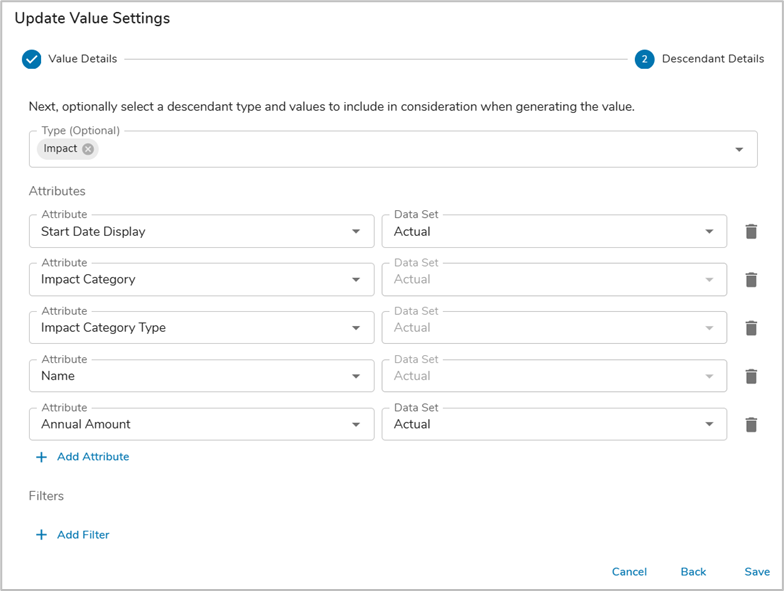
Task: Open the Impact Category attribute dropdown
Action: tap(356, 280)
